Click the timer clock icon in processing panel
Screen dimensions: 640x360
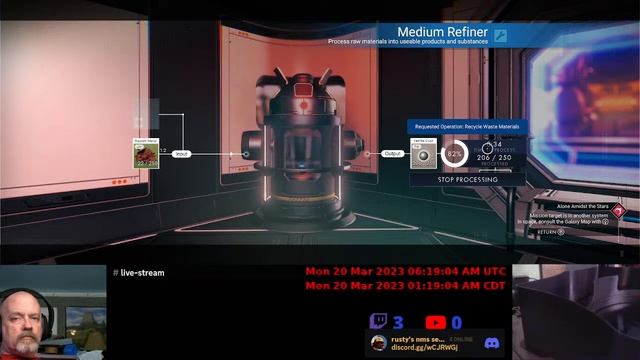(487, 148)
